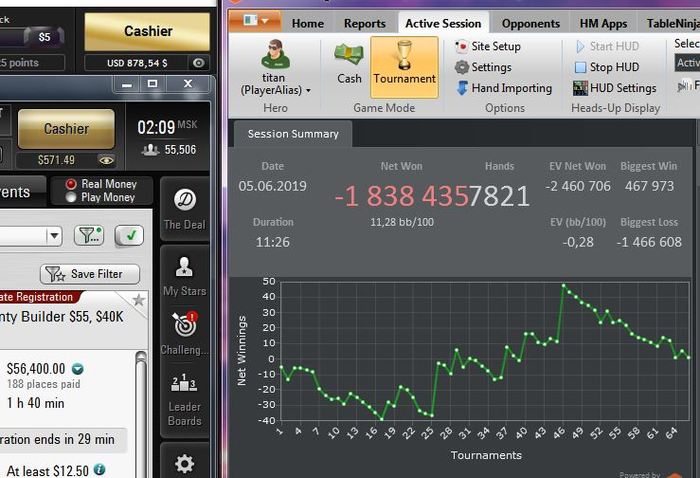This screenshot has height=478, width=700.
Task: Select the Session Summary tab
Action: [x=293, y=134]
